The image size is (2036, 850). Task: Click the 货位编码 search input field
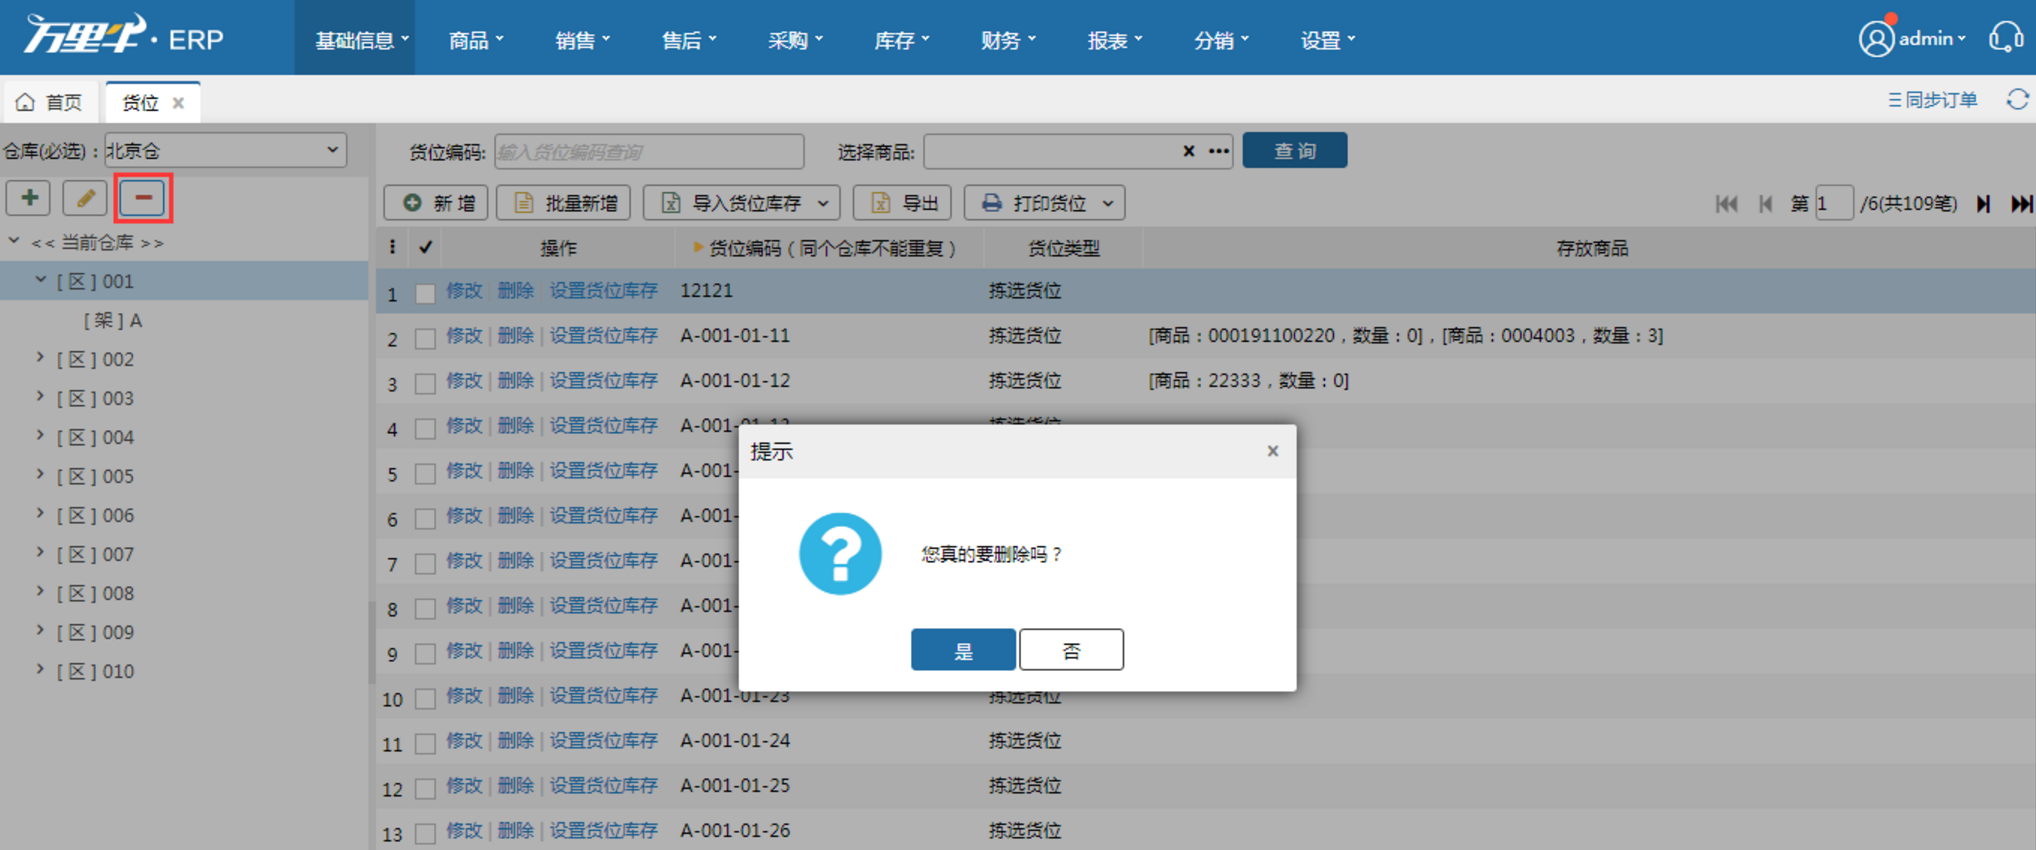pyautogui.click(x=649, y=152)
